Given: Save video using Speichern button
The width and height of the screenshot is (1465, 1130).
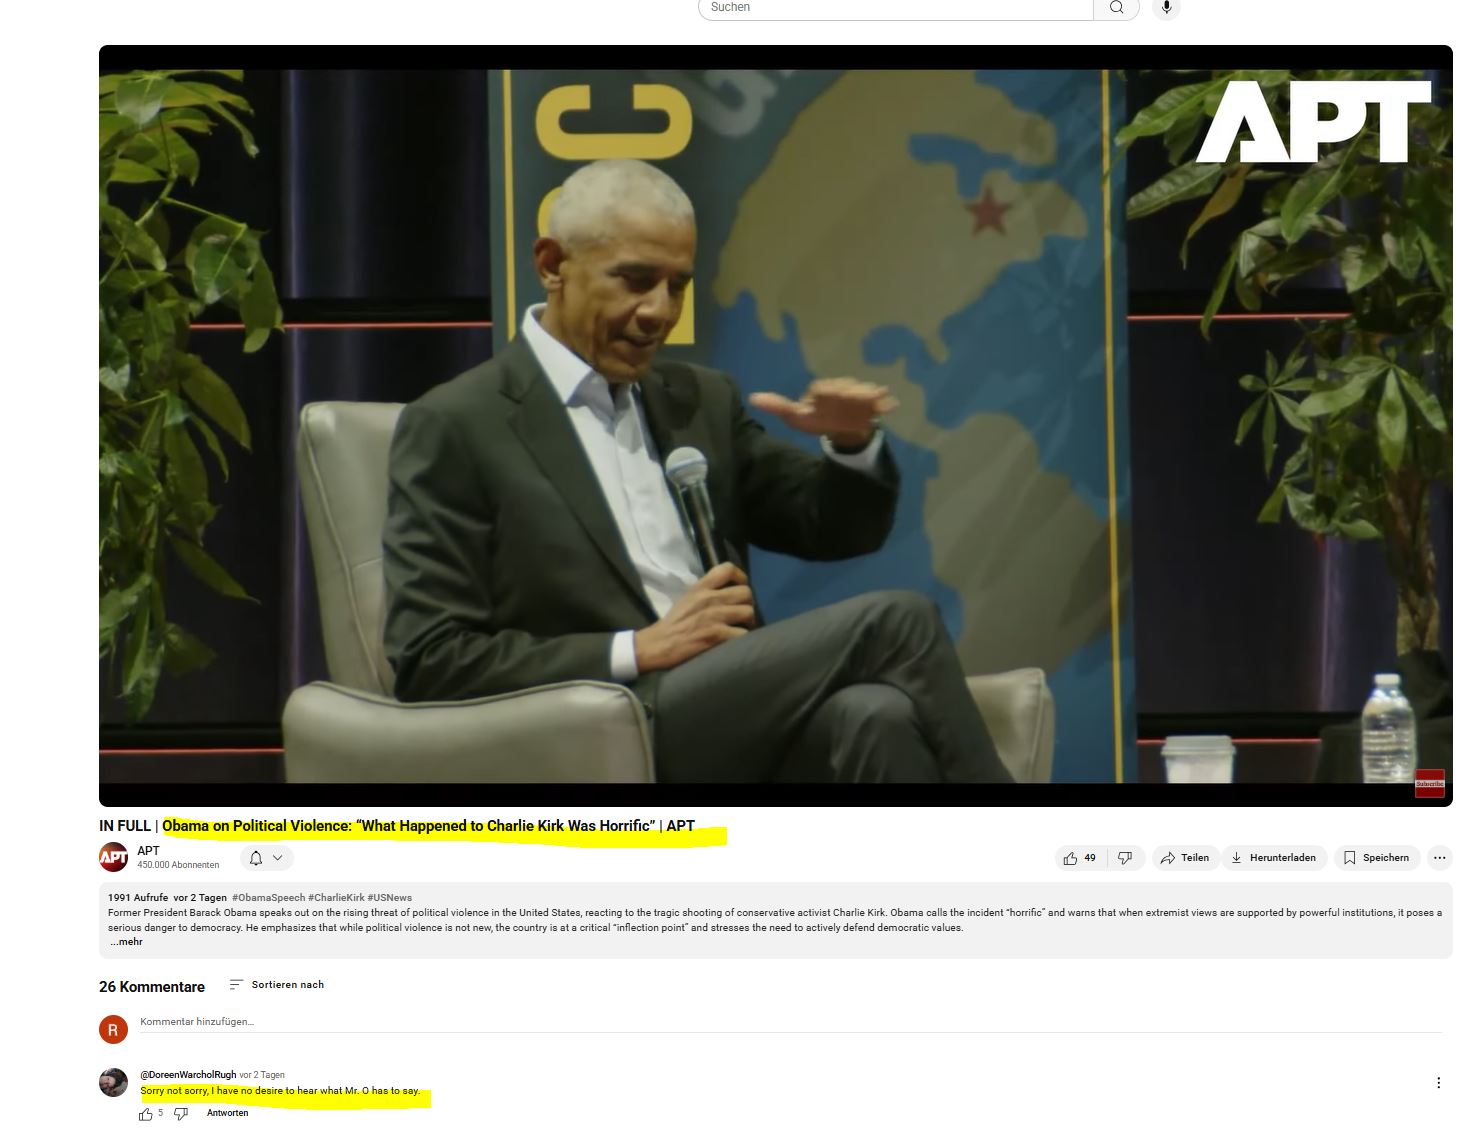Looking at the screenshot, I should click(x=1376, y=858).
